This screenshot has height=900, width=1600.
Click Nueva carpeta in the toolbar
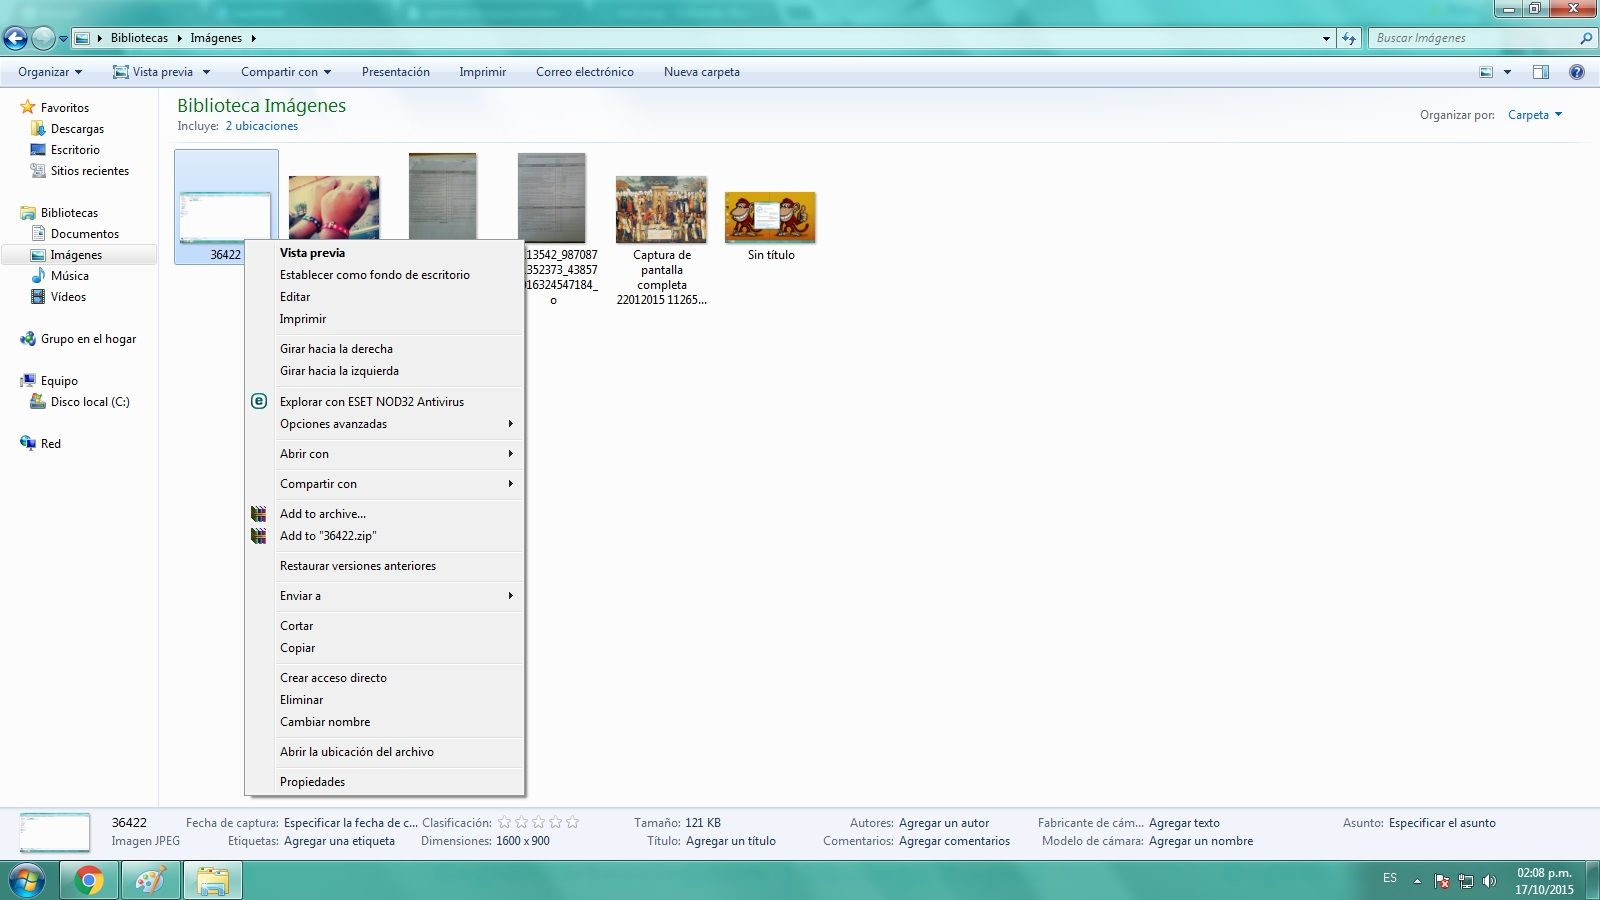pos(701,72)
